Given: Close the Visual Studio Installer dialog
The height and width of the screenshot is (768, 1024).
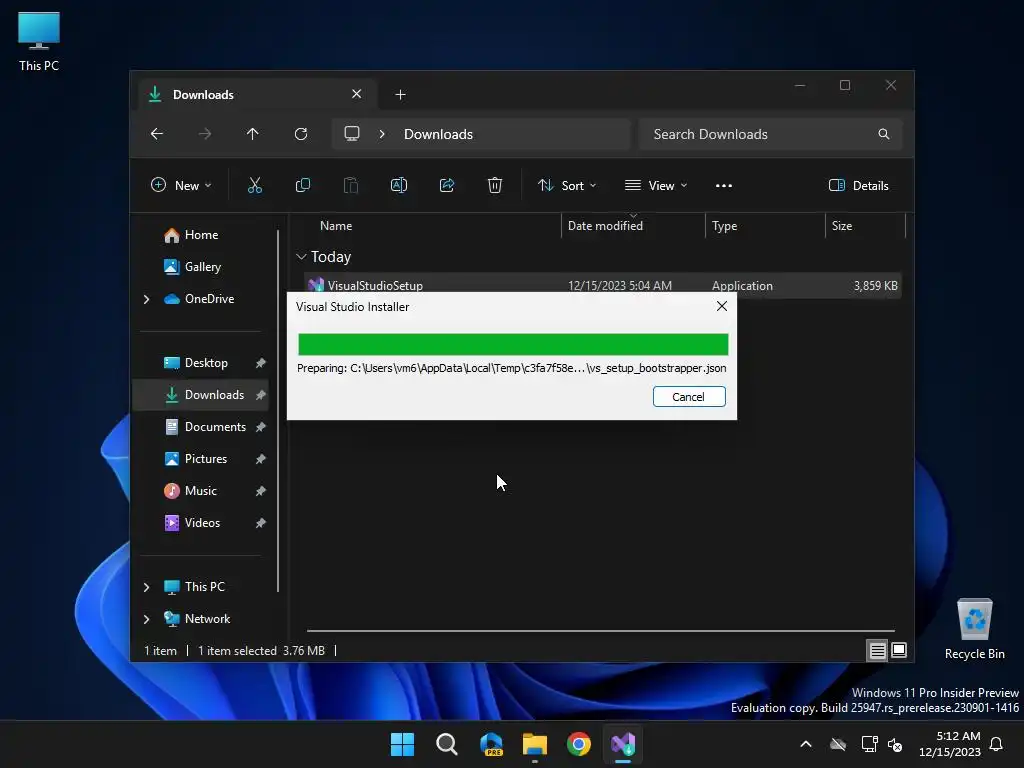Looking at the screenshot, I should click(722, 306).
